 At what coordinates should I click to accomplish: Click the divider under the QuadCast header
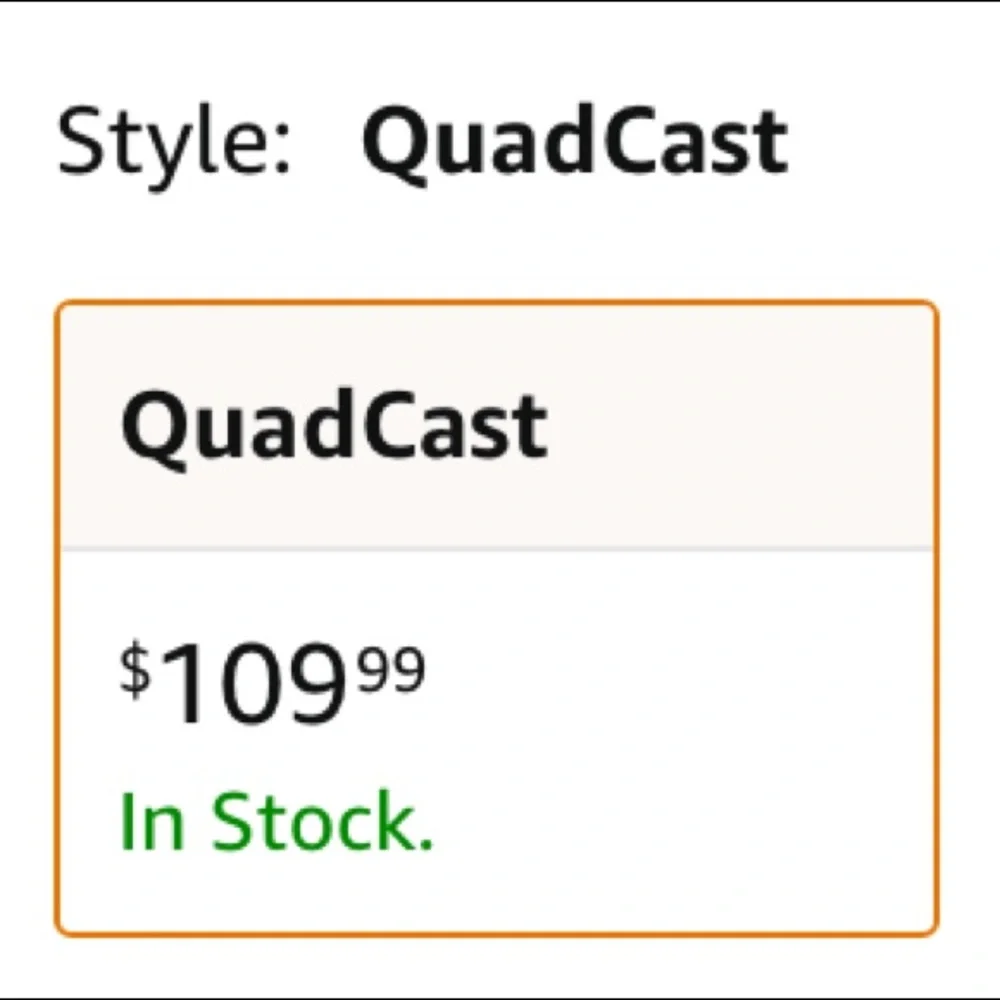[x=496, y=548]
